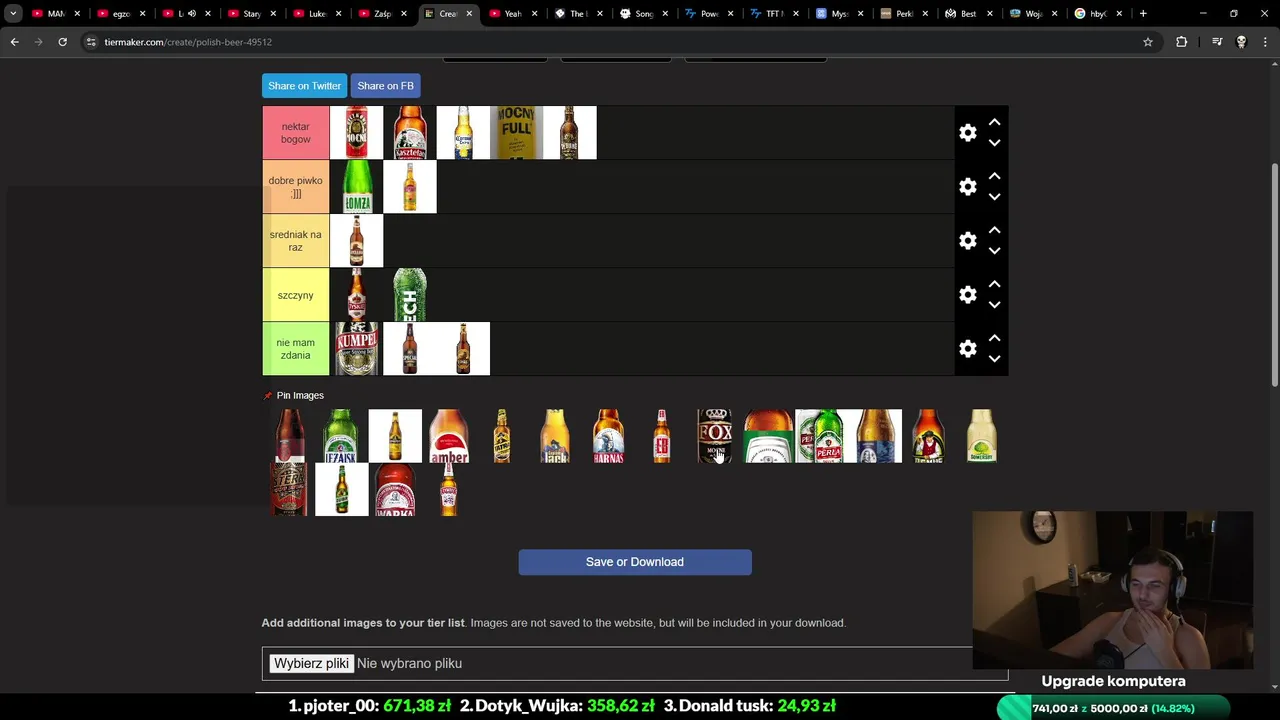The width and height of the screenshot is (1280, 720).
Task: Move nektar bogow tier up with arrow
Action: 994,122
